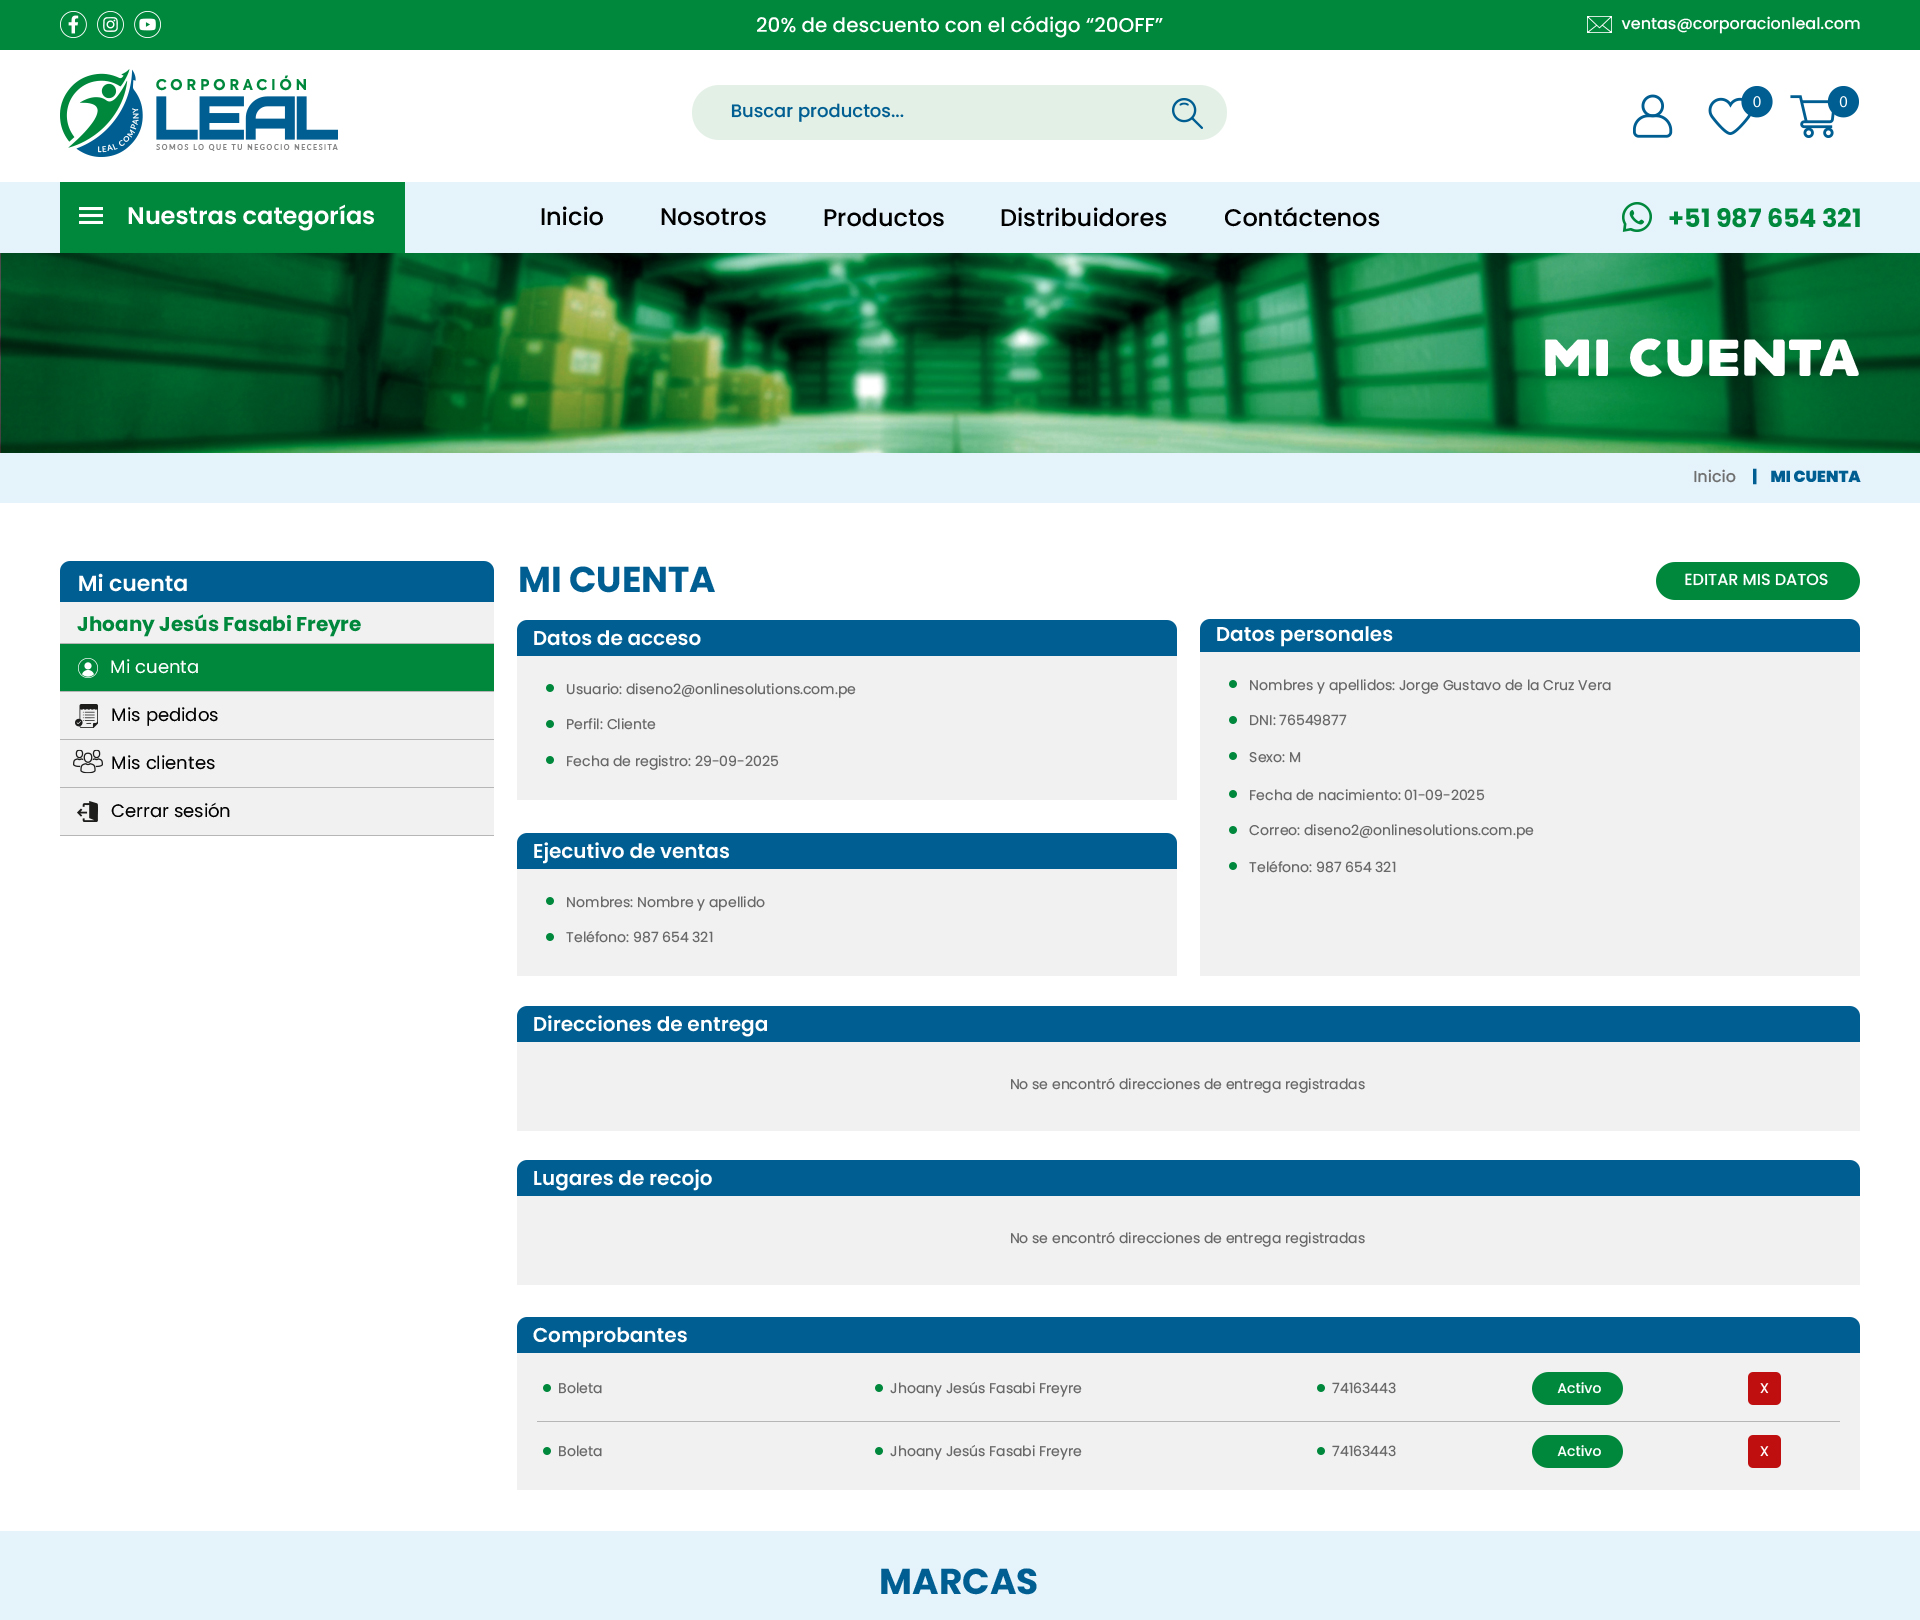This screenshot has width=1920, height=1620.
Task: Delete the first Boleta comprobante
Action: pyautogui.click(x=1764, y=1388)
